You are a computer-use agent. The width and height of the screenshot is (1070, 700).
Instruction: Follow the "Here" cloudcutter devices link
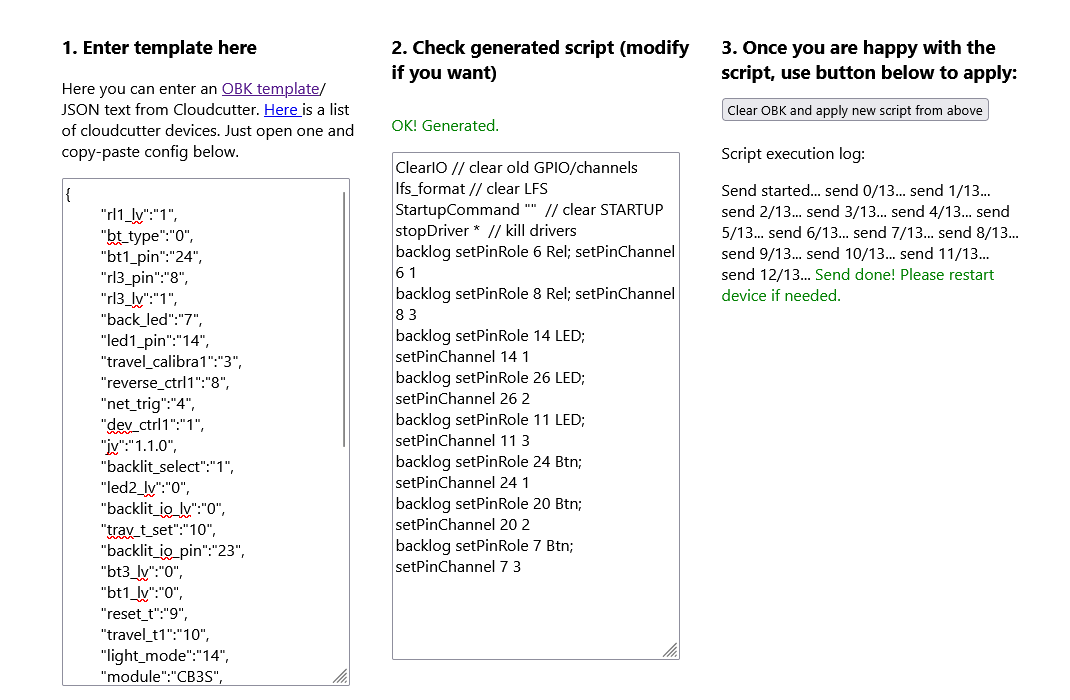click(x=281, y=110)
